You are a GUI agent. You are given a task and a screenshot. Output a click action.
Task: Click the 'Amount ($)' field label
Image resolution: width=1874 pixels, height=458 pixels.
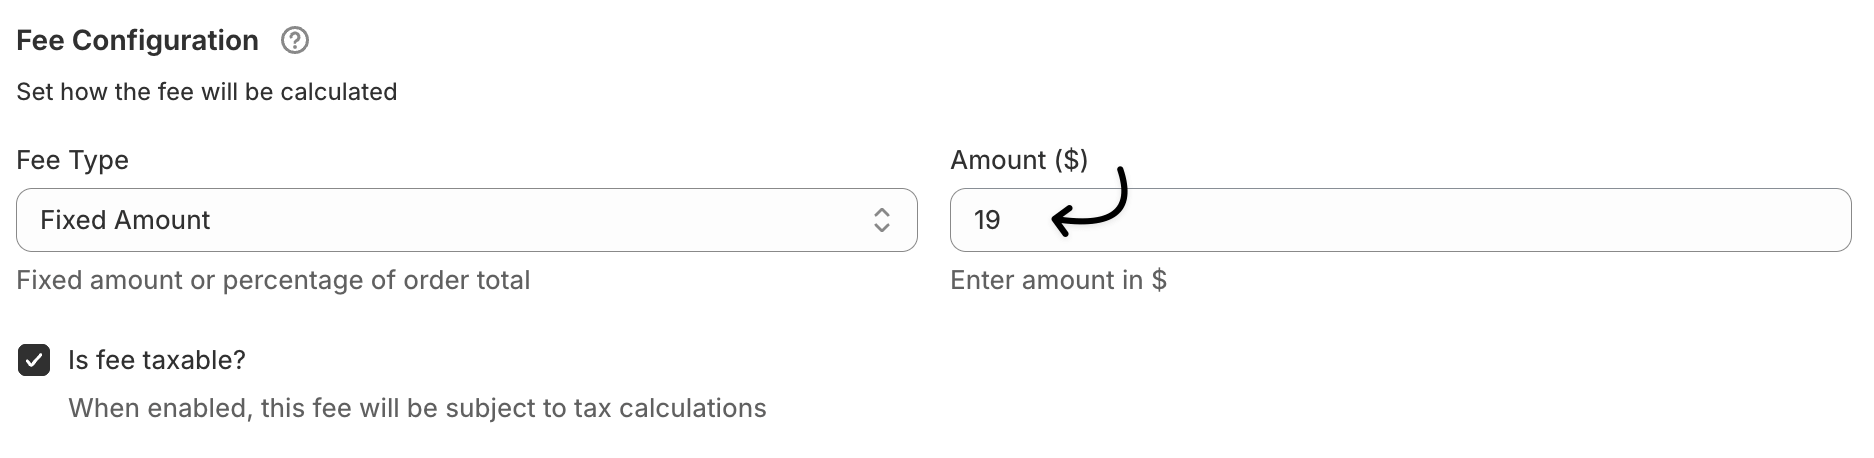click(x=1019, y=160)
